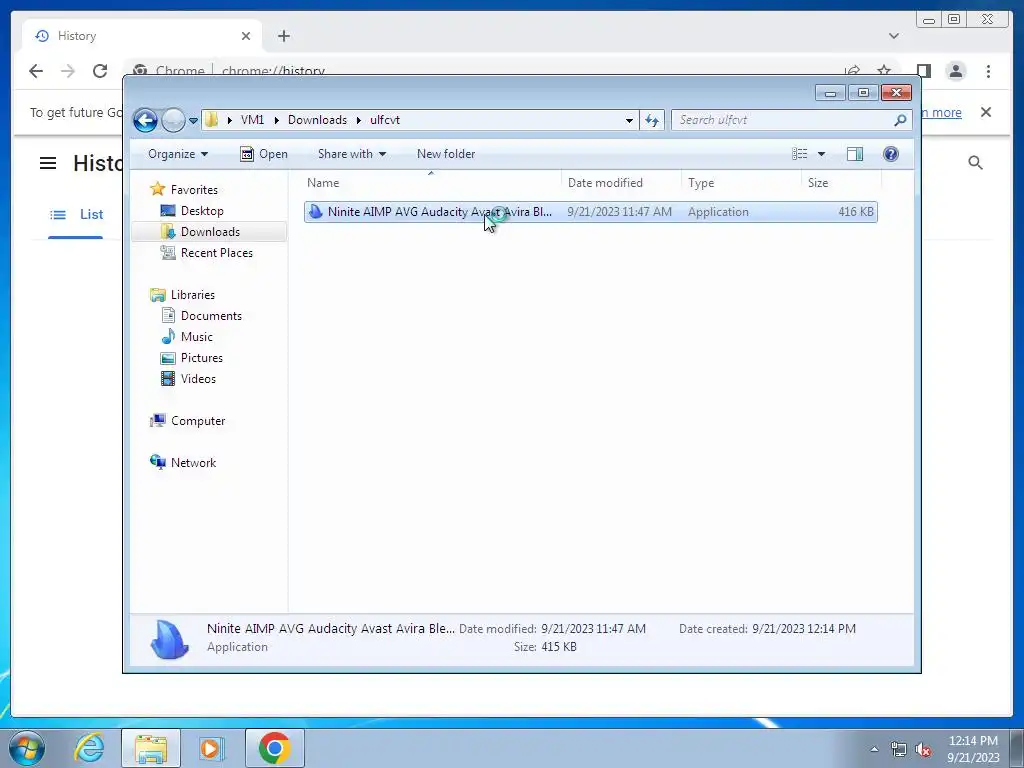Open the Chrome three-dot menu
The width and height of the screenshot is (1024, 768).
tap(988, 71)
